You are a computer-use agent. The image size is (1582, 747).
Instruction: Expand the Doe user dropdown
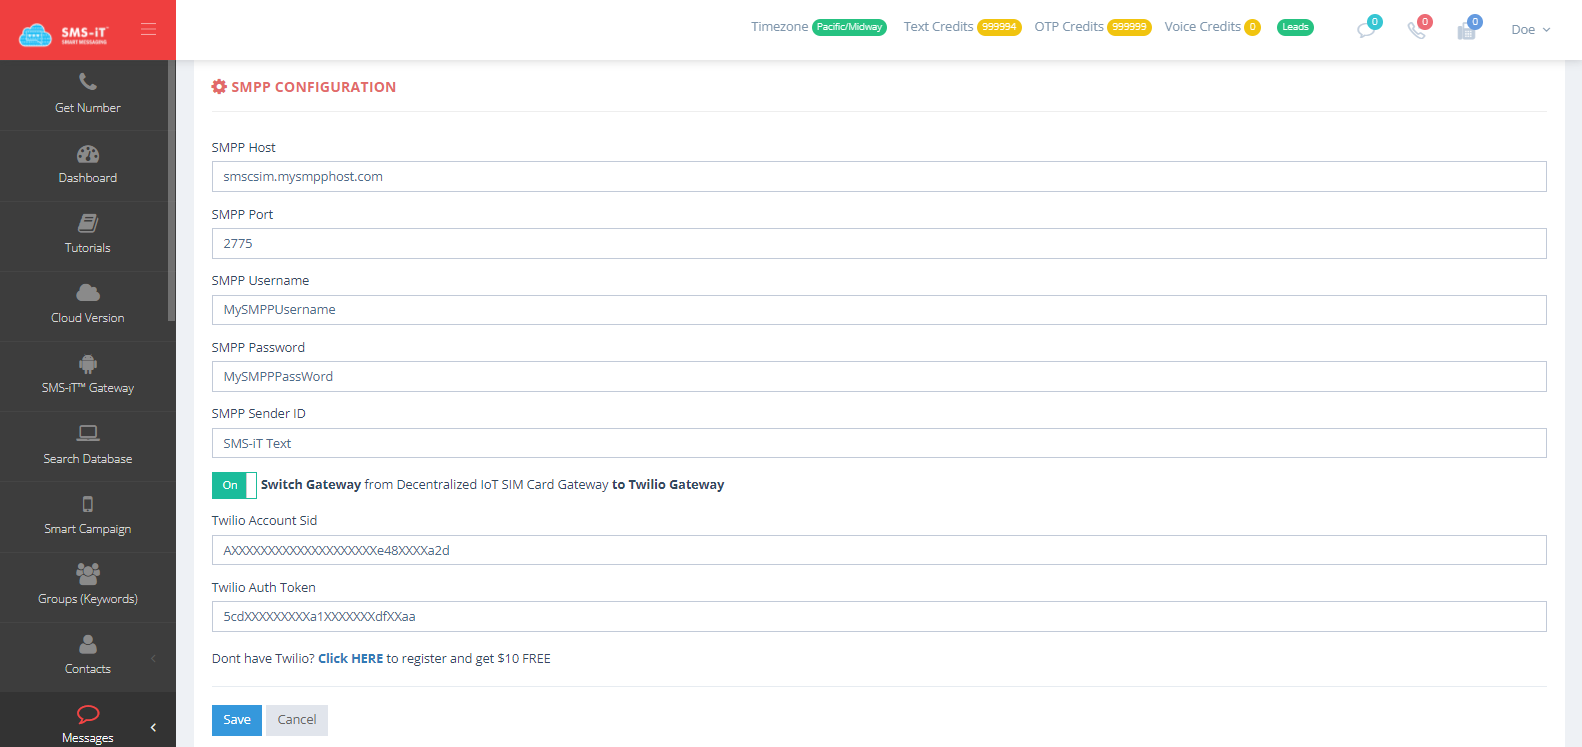point(1530,29)
